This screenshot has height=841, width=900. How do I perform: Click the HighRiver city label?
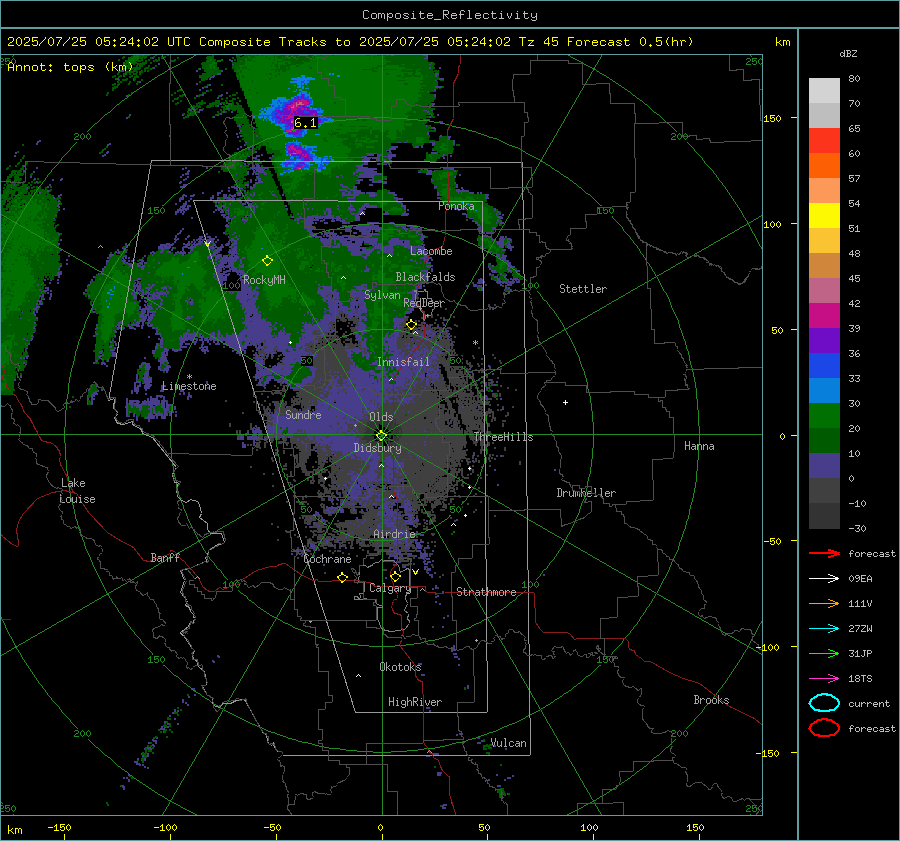pos(415,702)
